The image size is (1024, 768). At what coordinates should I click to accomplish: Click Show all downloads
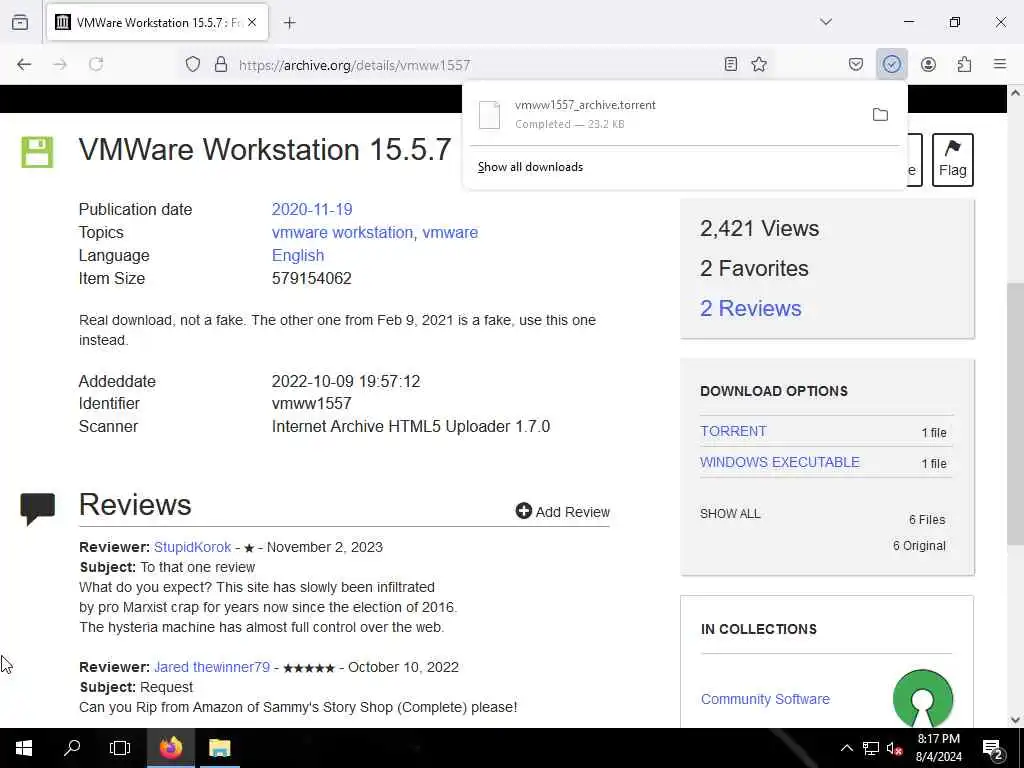pos(530,167)
